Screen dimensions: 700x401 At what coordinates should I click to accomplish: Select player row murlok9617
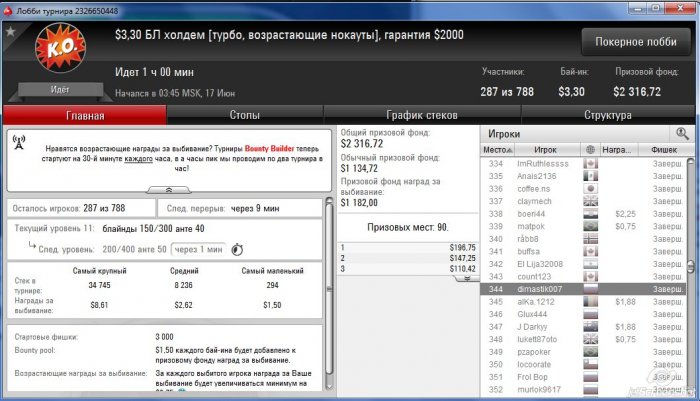[583, 389]
